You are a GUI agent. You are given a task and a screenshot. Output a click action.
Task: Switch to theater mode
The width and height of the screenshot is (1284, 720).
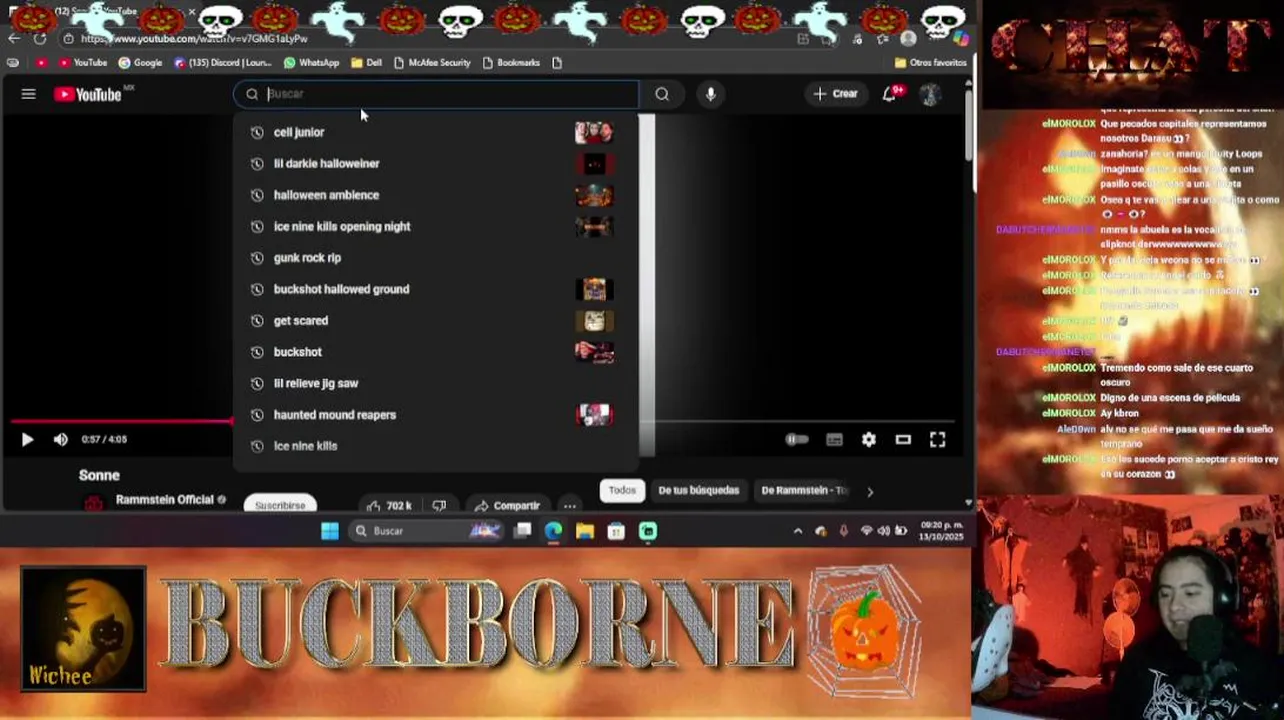point(903,439)
